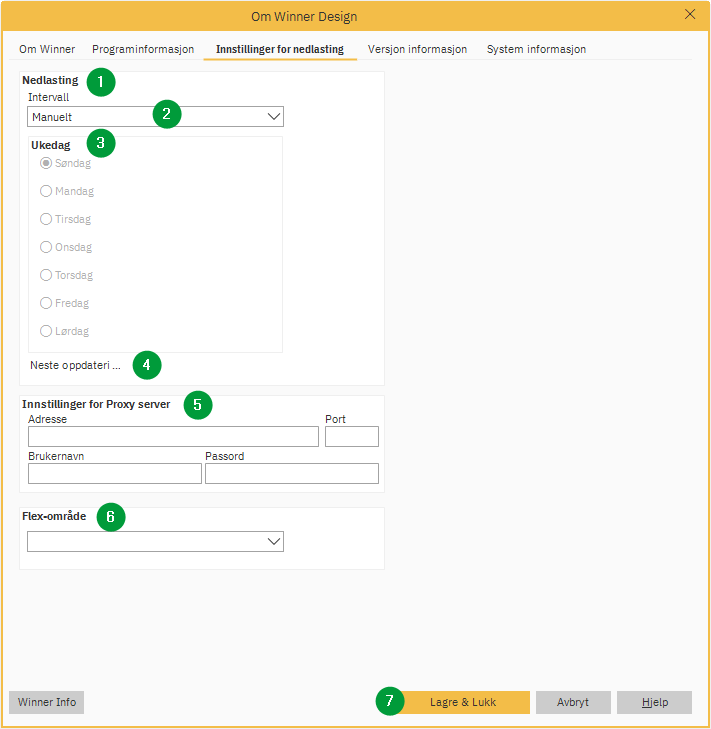711x729 pixels.
Task: Open the Programinformasjon tab
Action: point(143,49)
